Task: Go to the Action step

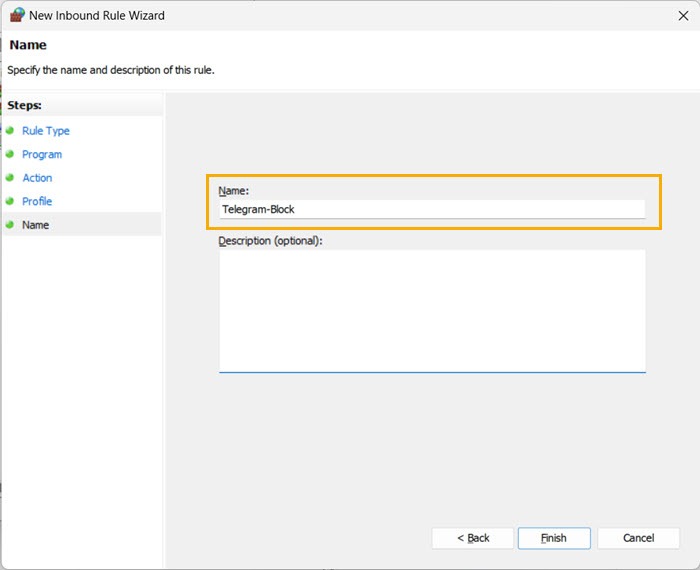Action: [x=38, y=178]
